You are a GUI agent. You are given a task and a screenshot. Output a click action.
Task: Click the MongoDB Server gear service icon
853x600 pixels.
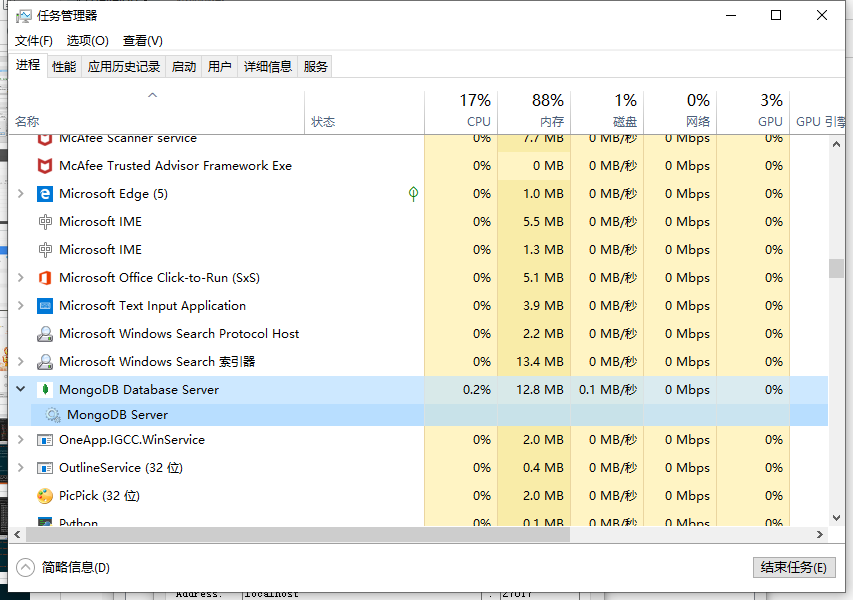53,415
